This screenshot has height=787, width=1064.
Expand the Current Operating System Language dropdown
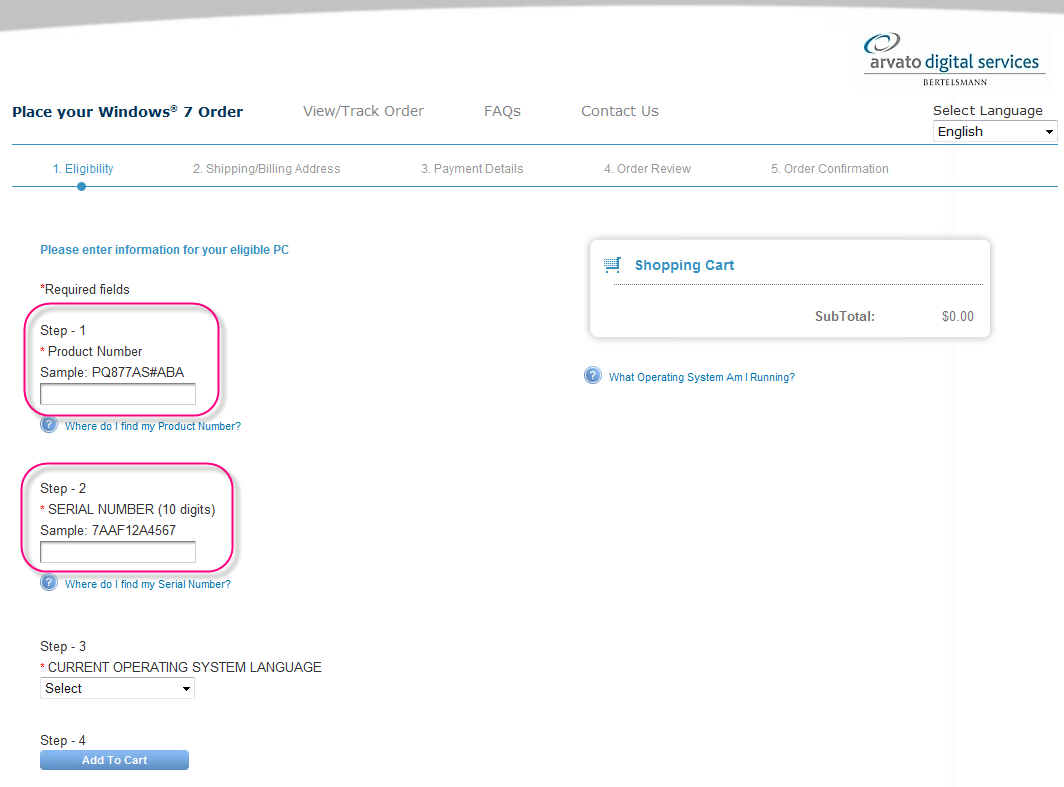pyautogui.click(x=117, y=688)
